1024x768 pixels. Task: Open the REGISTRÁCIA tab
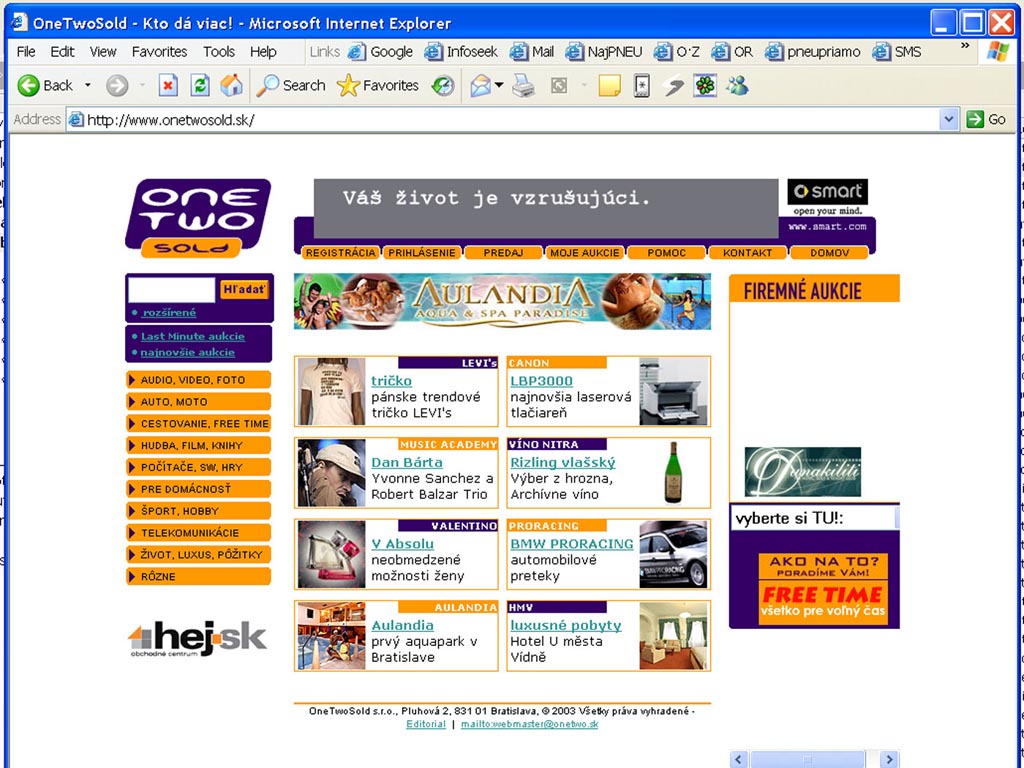(340, 253)
